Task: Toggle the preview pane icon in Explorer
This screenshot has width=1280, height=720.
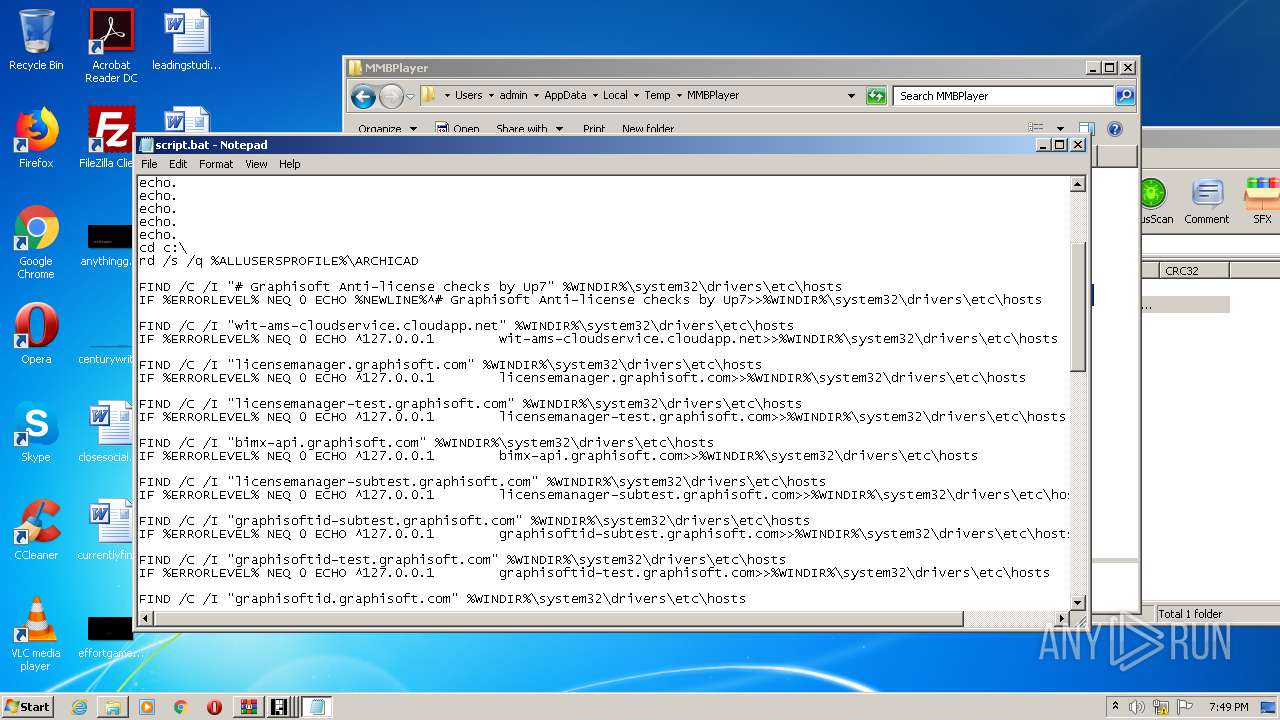Action: tap(1087, 129)
